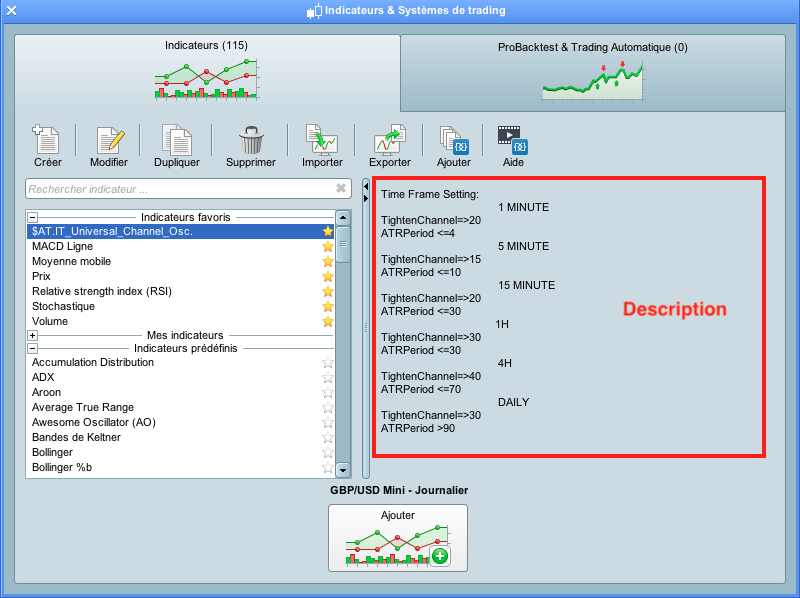Screen dimensions: 800x598
Task: Mark Aroon as favorite
Action: 328,392
